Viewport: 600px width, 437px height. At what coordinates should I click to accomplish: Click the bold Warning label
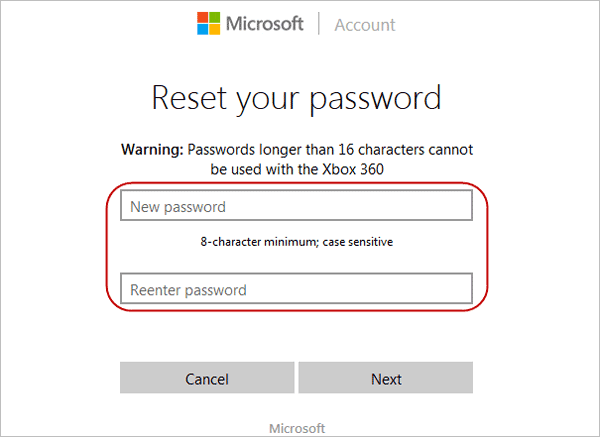tap(152, 149)
